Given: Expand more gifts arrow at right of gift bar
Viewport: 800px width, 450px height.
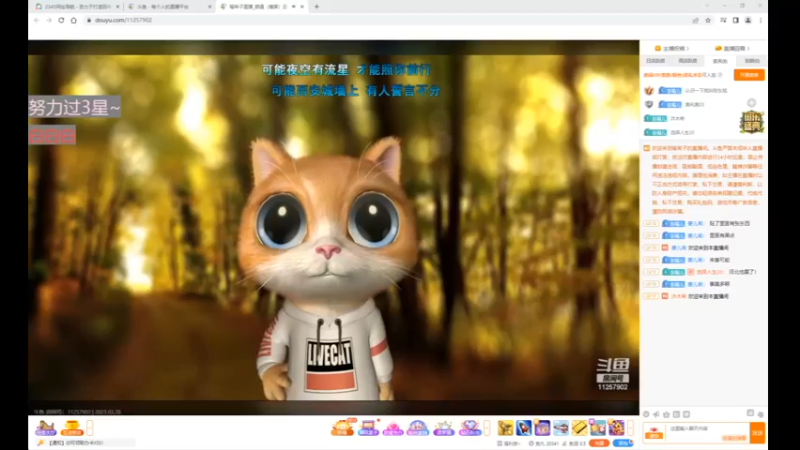Looking at the screenshot, I should click(x=631, y=428).
